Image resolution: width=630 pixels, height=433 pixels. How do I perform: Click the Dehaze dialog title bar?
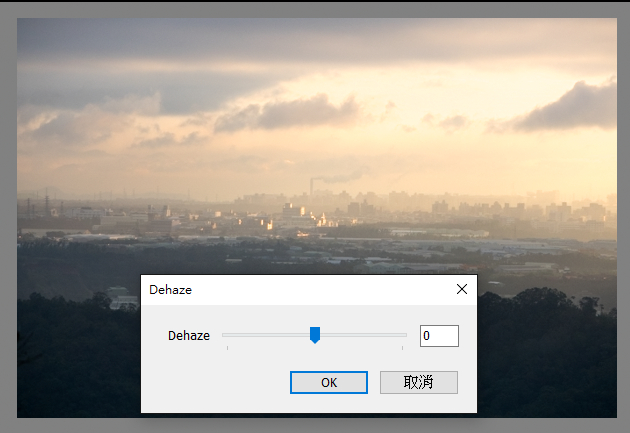click(x=309, y=290)
